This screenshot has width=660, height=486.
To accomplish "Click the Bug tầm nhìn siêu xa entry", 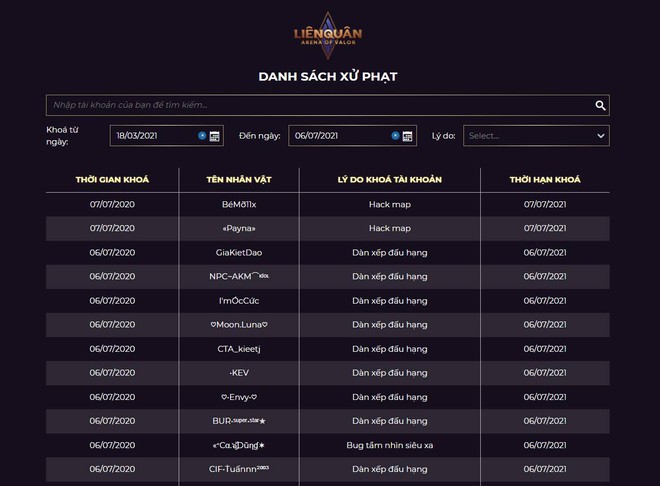I will 390,445.
